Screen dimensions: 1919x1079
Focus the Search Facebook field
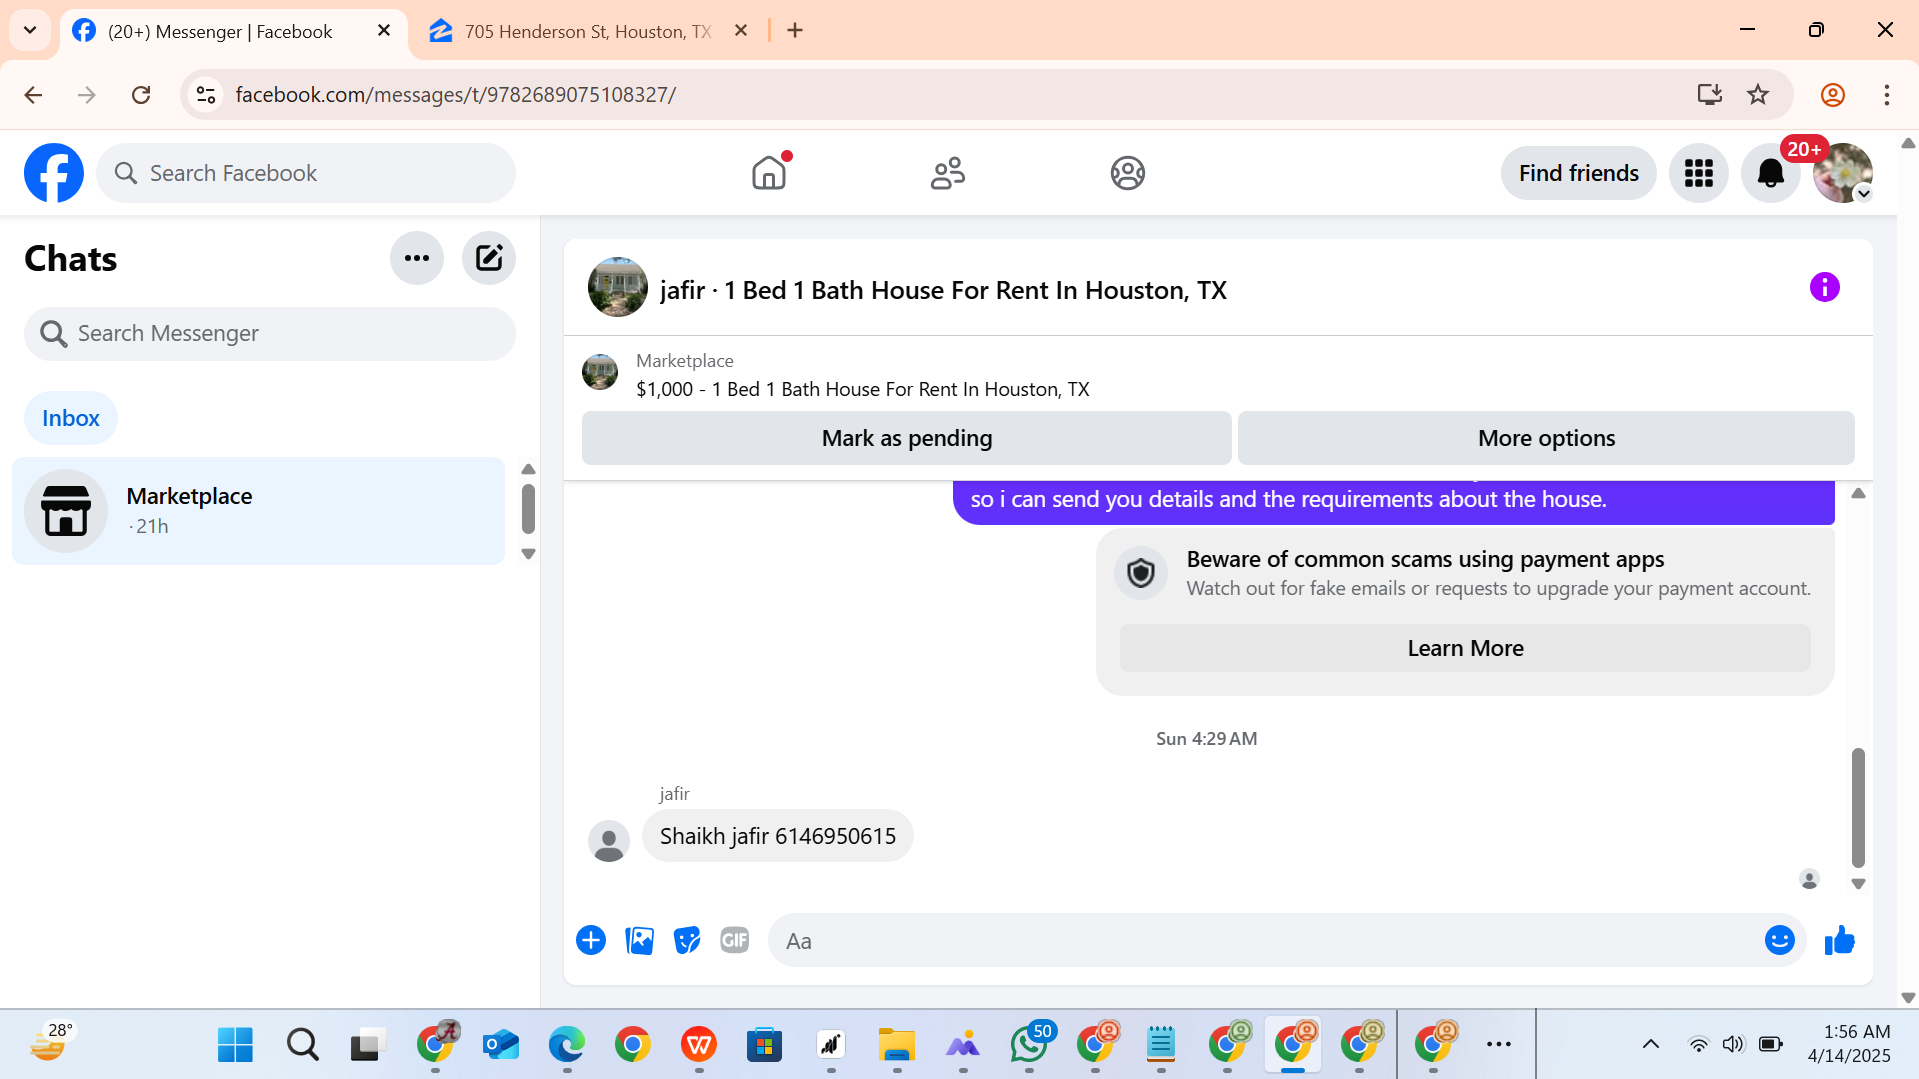pyautogui.click(x=306, y=173)
